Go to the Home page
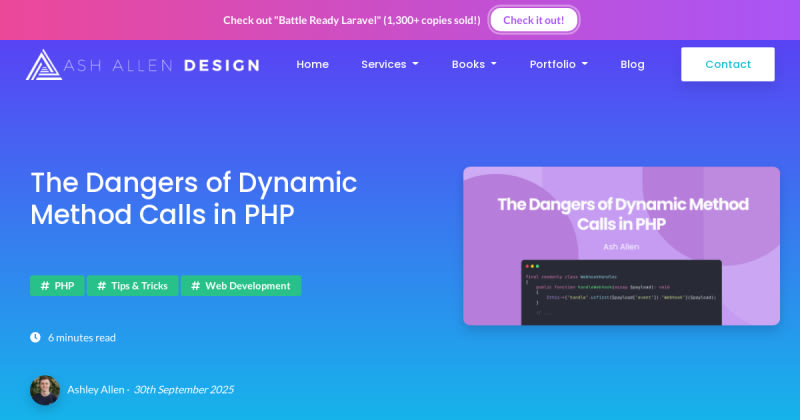This screenshot has height=420, width=800. [x=312, y=64]
